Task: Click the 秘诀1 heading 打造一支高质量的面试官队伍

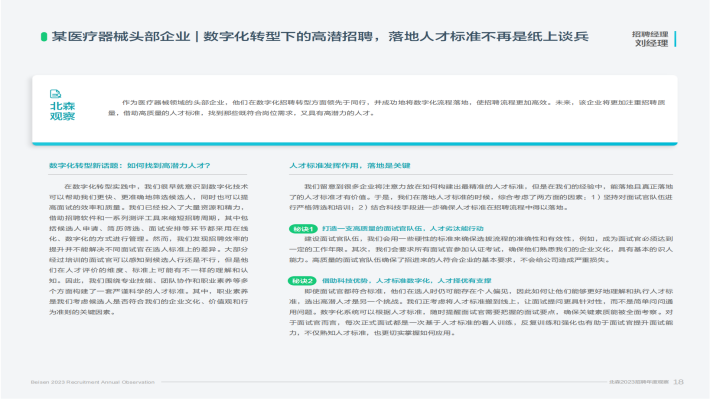Action: [403, 229]
